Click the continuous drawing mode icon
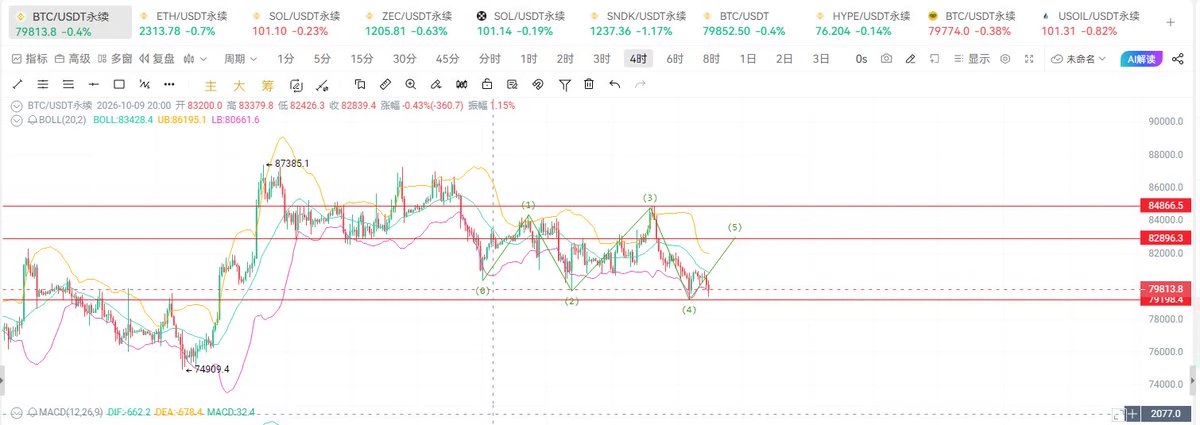1200x425 pixels. 297,84
